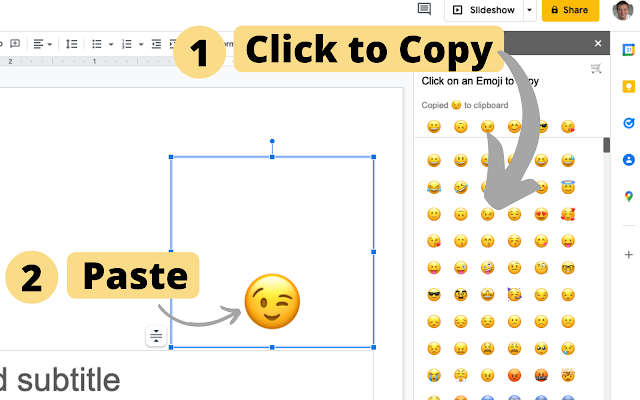Open the Google account avatar
The width and height of the screenshot is (640, 400).
[x=622, y=10]
